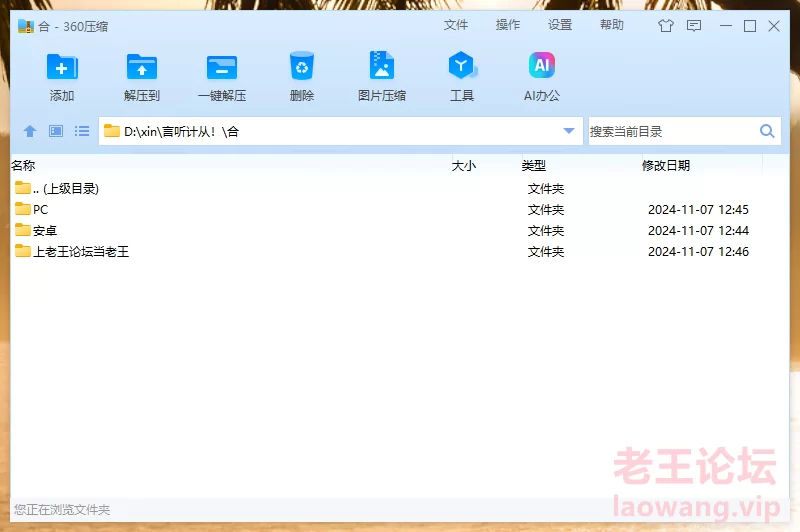Click the date '2024-11-07 12:44'

pos(698,231)
